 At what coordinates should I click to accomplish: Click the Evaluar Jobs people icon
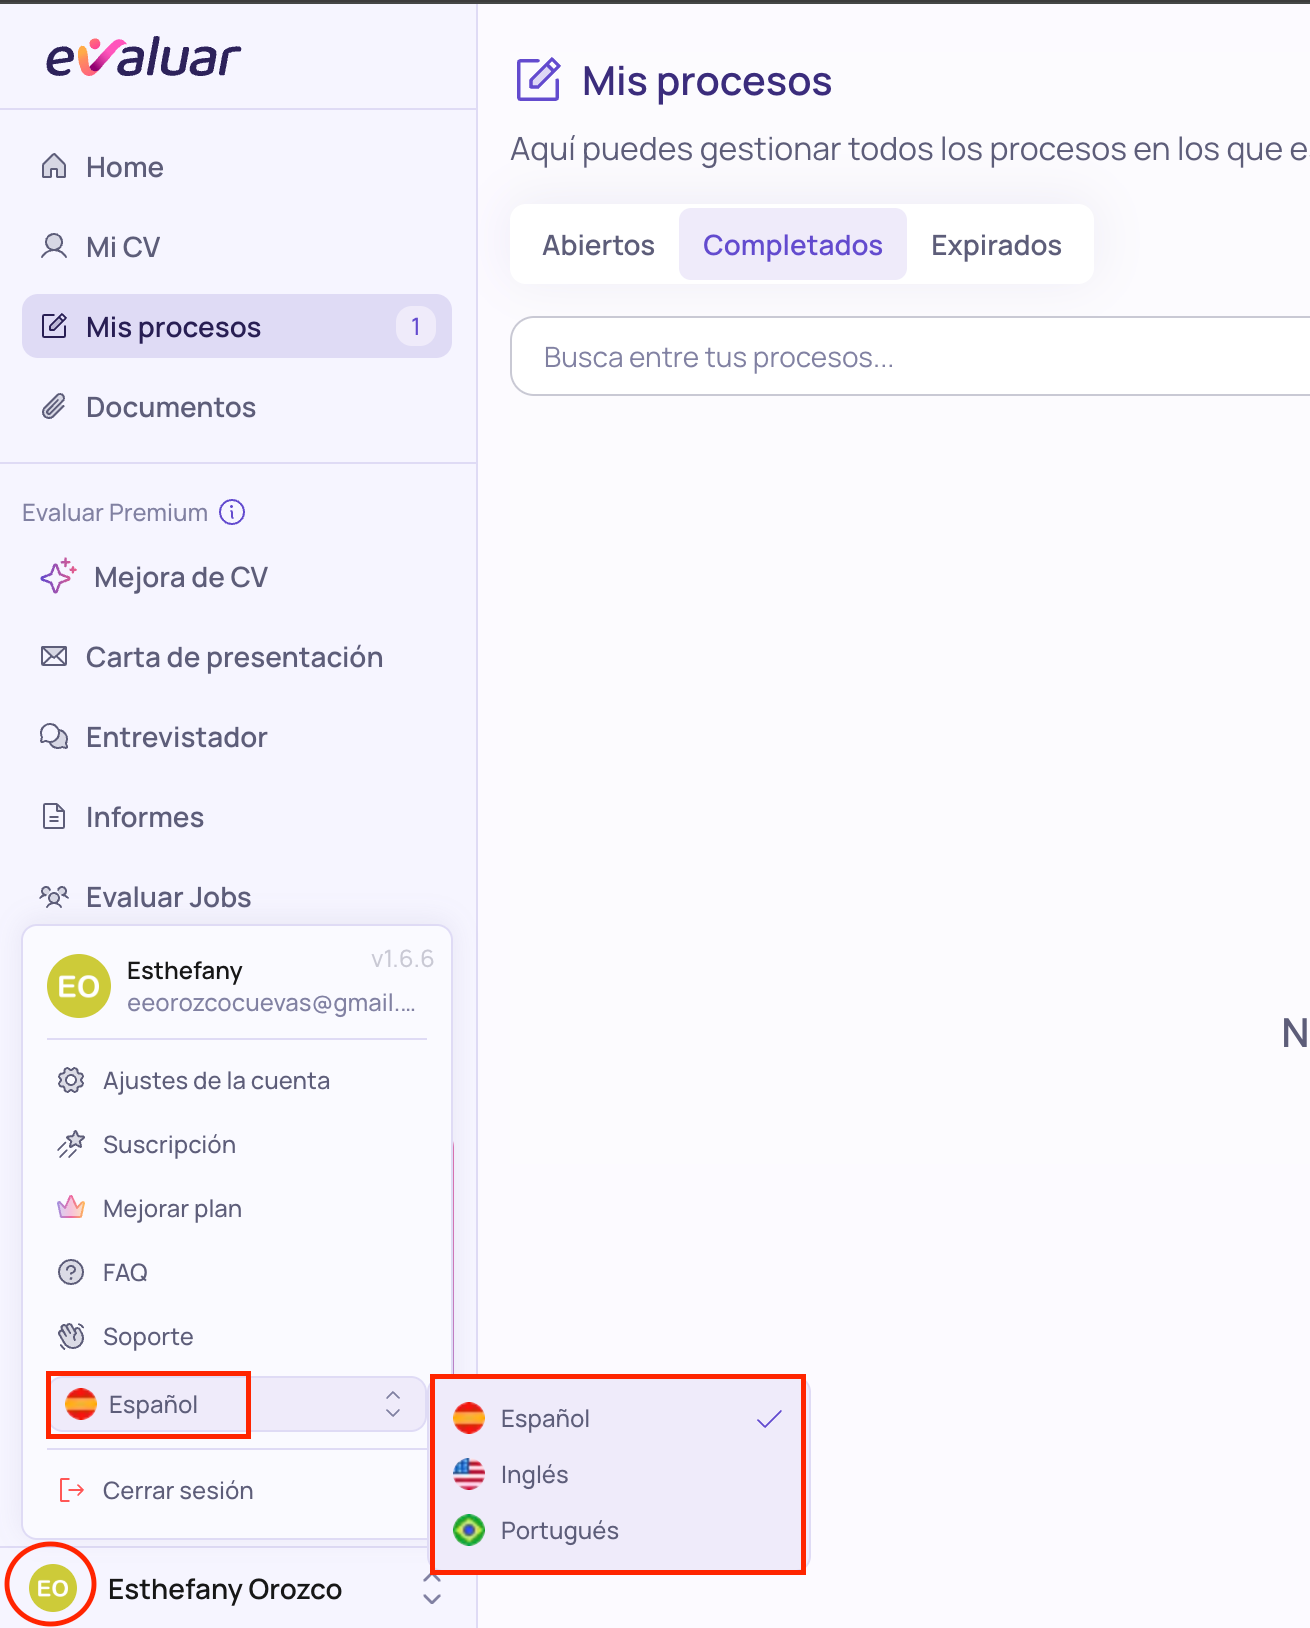[x=54, y=896]
